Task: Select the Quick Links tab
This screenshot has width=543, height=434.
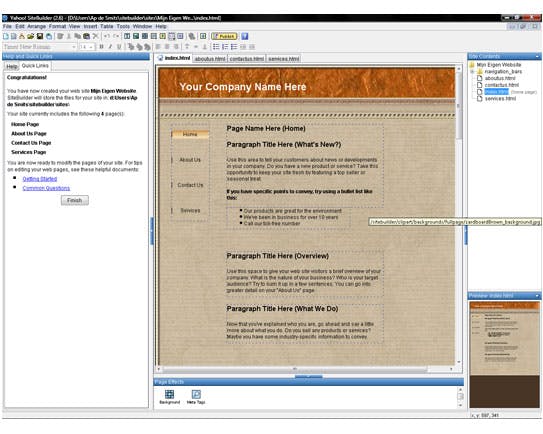Action: [35, 65]
